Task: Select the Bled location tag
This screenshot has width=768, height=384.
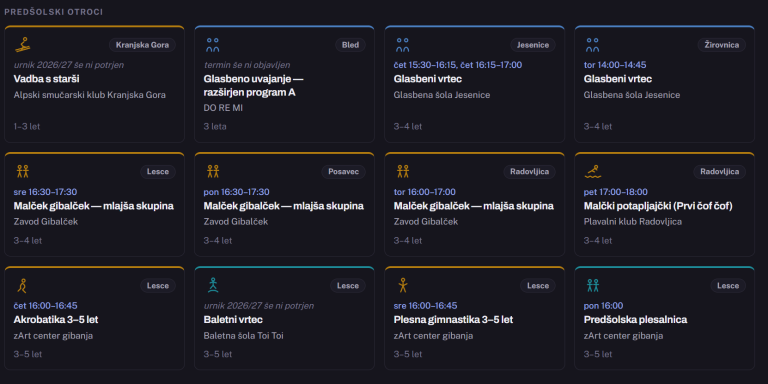Action: (x=350, y=45)
